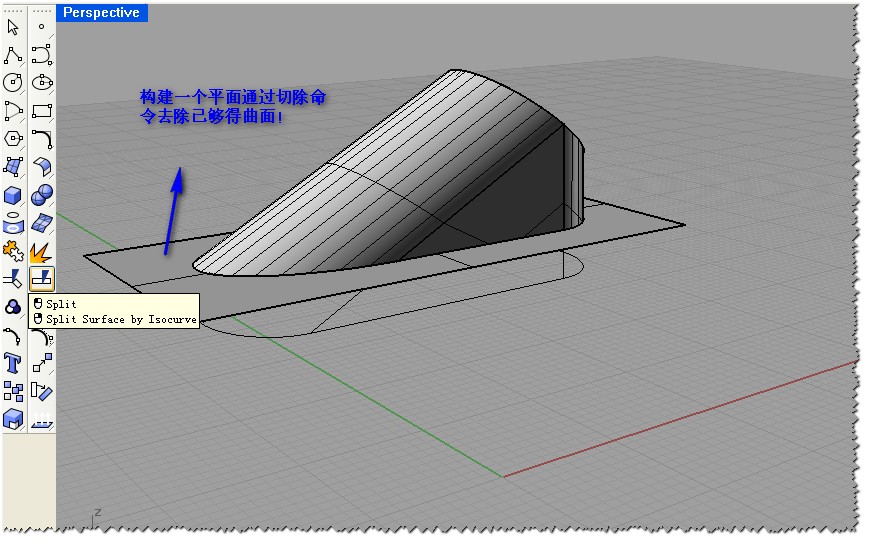Choose the Points on curve edit tool
Viewport: 869px width, 542px height.
click(13, 336)
